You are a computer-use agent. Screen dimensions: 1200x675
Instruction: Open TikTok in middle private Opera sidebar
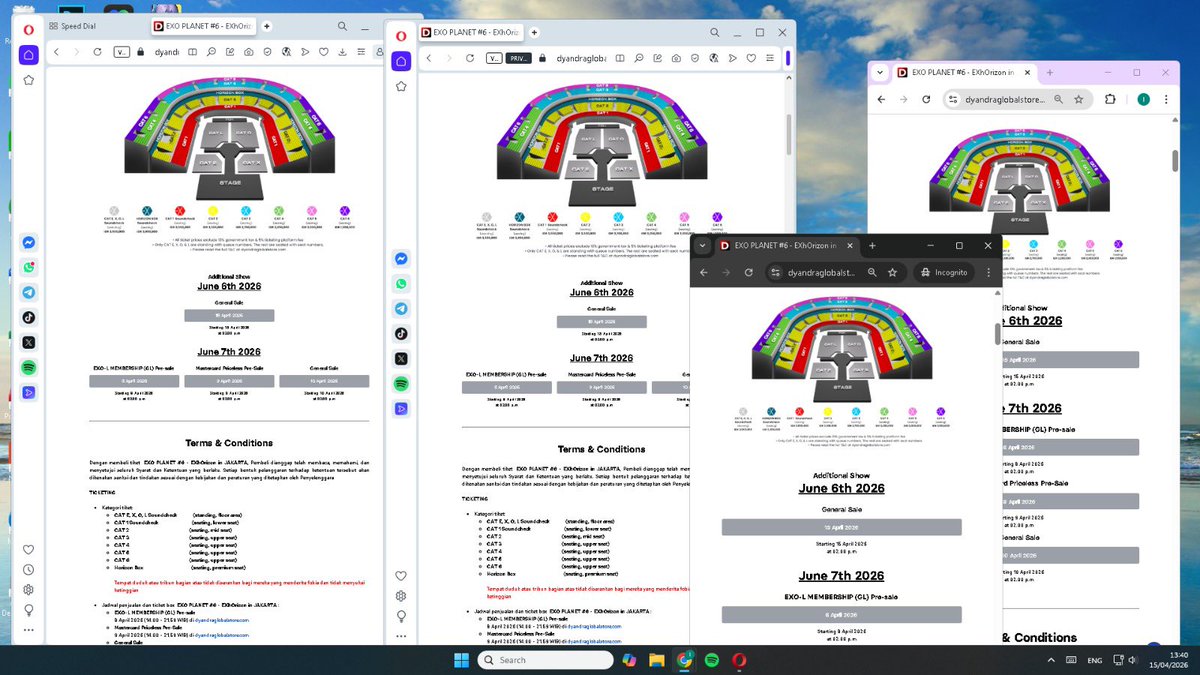(x=401, y=333)
